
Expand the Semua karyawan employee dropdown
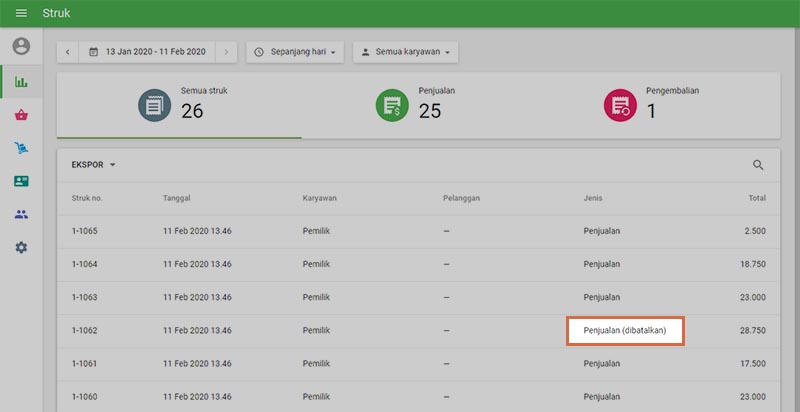[x=405, y=51]
